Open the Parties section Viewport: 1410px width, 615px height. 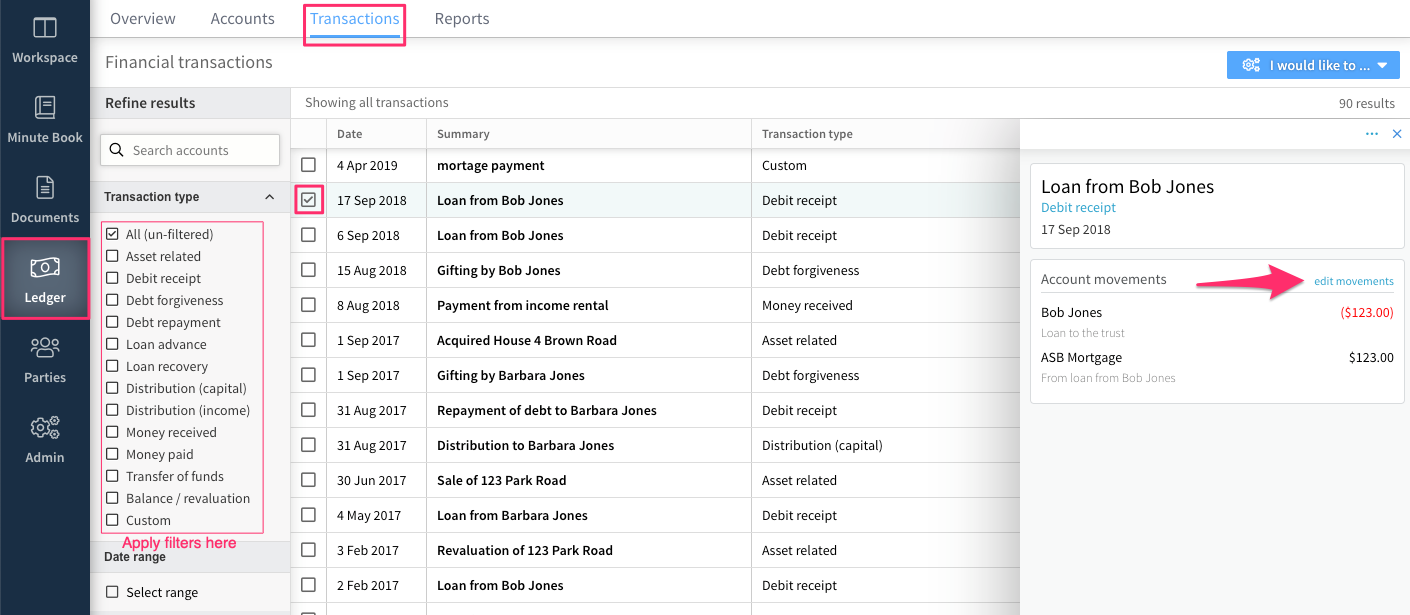click(45, 348)
